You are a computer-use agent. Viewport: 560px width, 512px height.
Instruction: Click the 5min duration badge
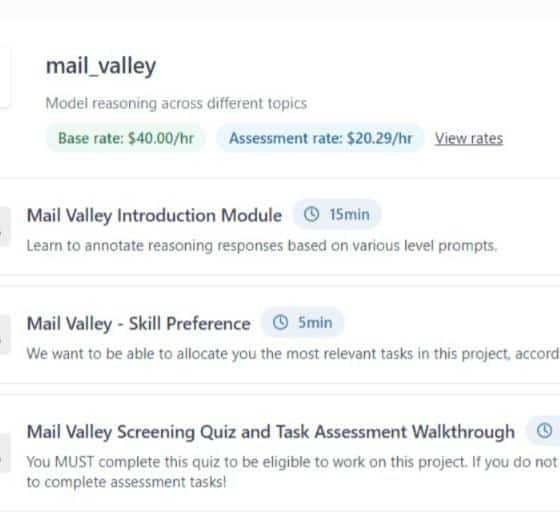[302, 322]
